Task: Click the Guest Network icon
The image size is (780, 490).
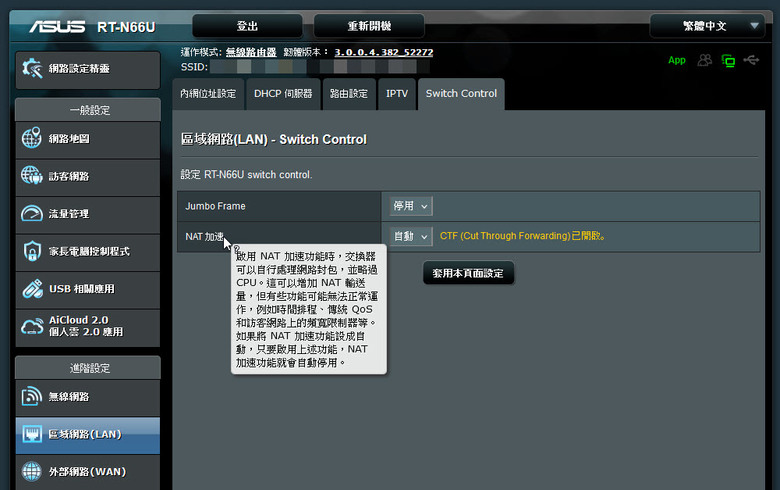Action: coord(31,176)
